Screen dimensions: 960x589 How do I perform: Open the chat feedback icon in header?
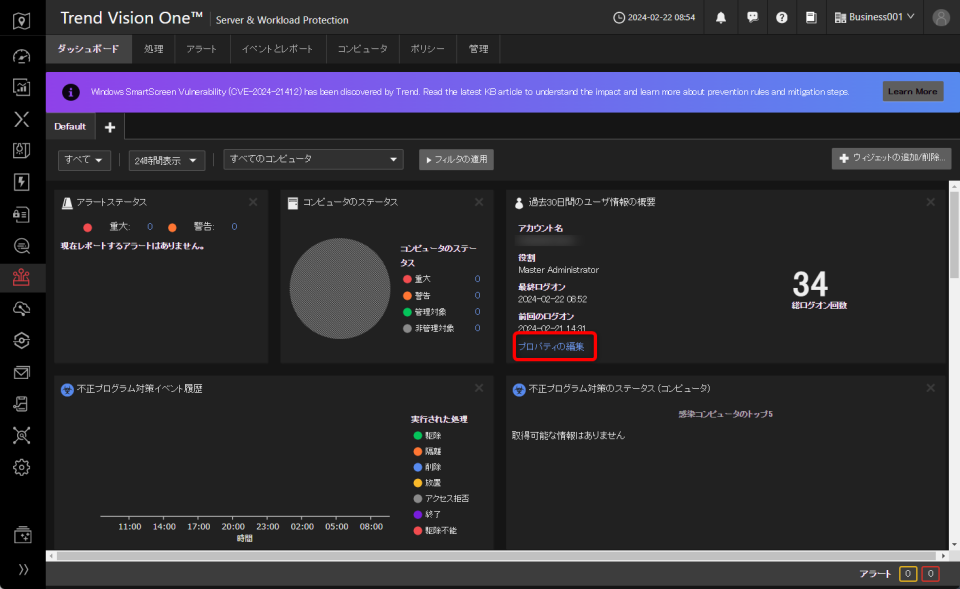(752, 18)
